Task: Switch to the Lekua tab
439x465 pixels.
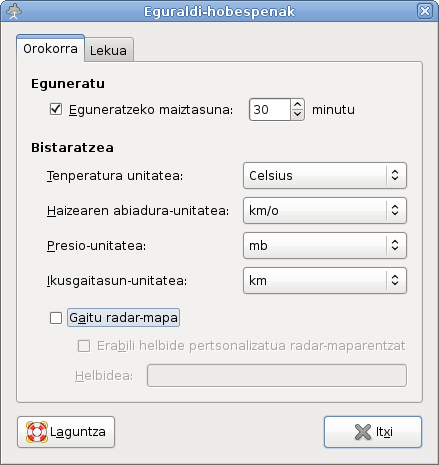Action: (x=109, y=50)
